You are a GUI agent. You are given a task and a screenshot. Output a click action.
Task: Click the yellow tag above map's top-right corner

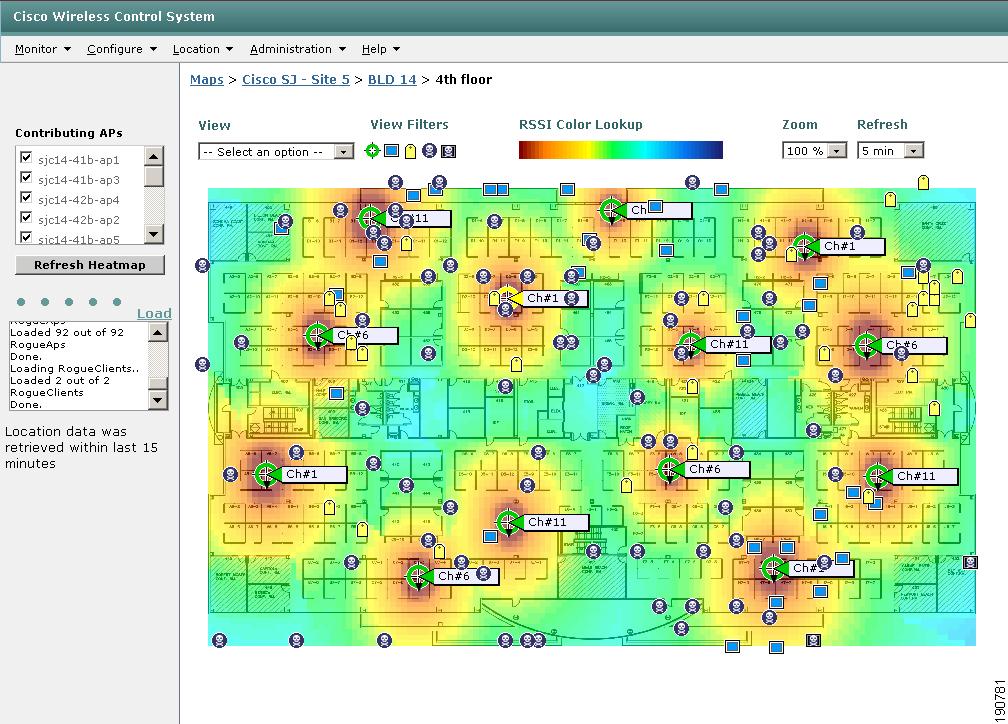(x=923, y=182)
